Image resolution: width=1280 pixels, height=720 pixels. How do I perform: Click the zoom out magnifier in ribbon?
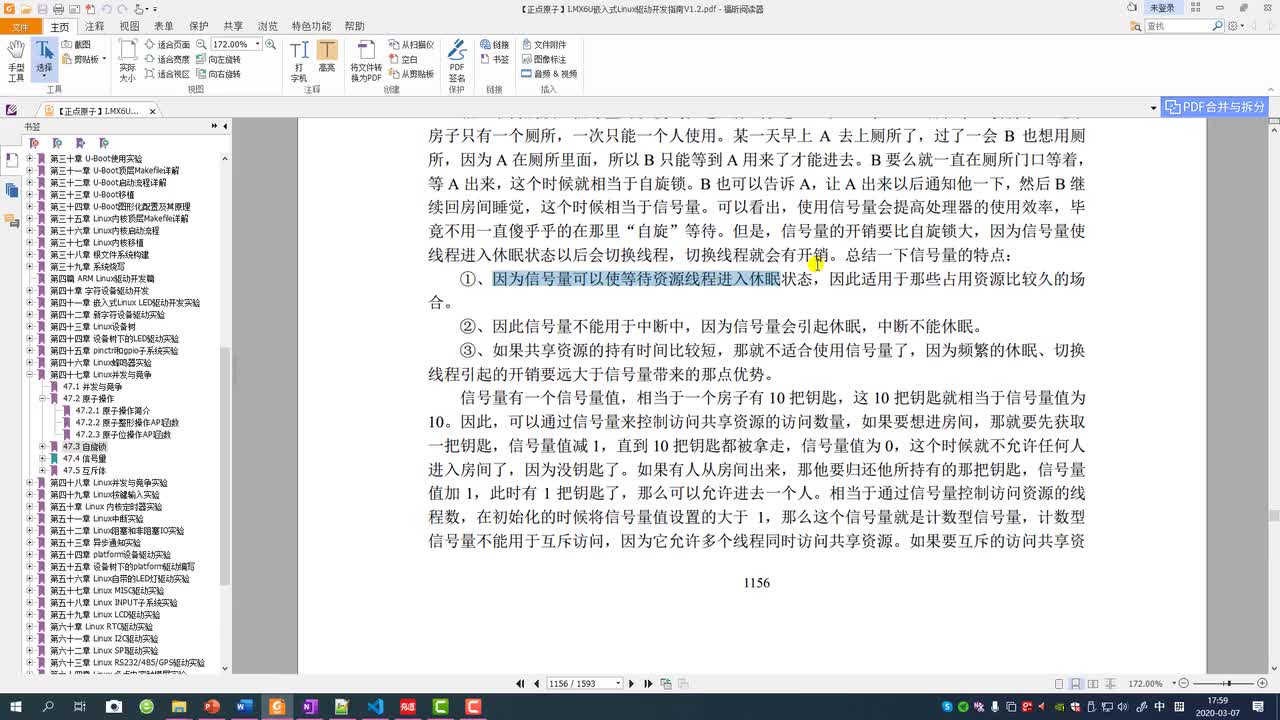click(x=201, y=45)
